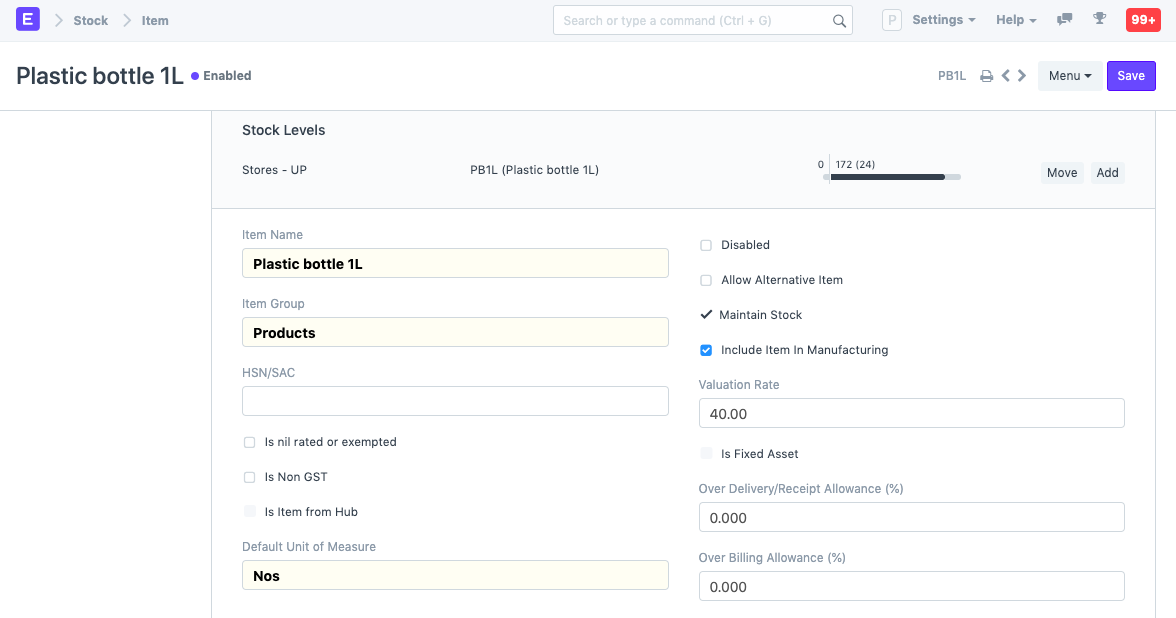Click the trophy leaderboard icon

pos(1099,20)
